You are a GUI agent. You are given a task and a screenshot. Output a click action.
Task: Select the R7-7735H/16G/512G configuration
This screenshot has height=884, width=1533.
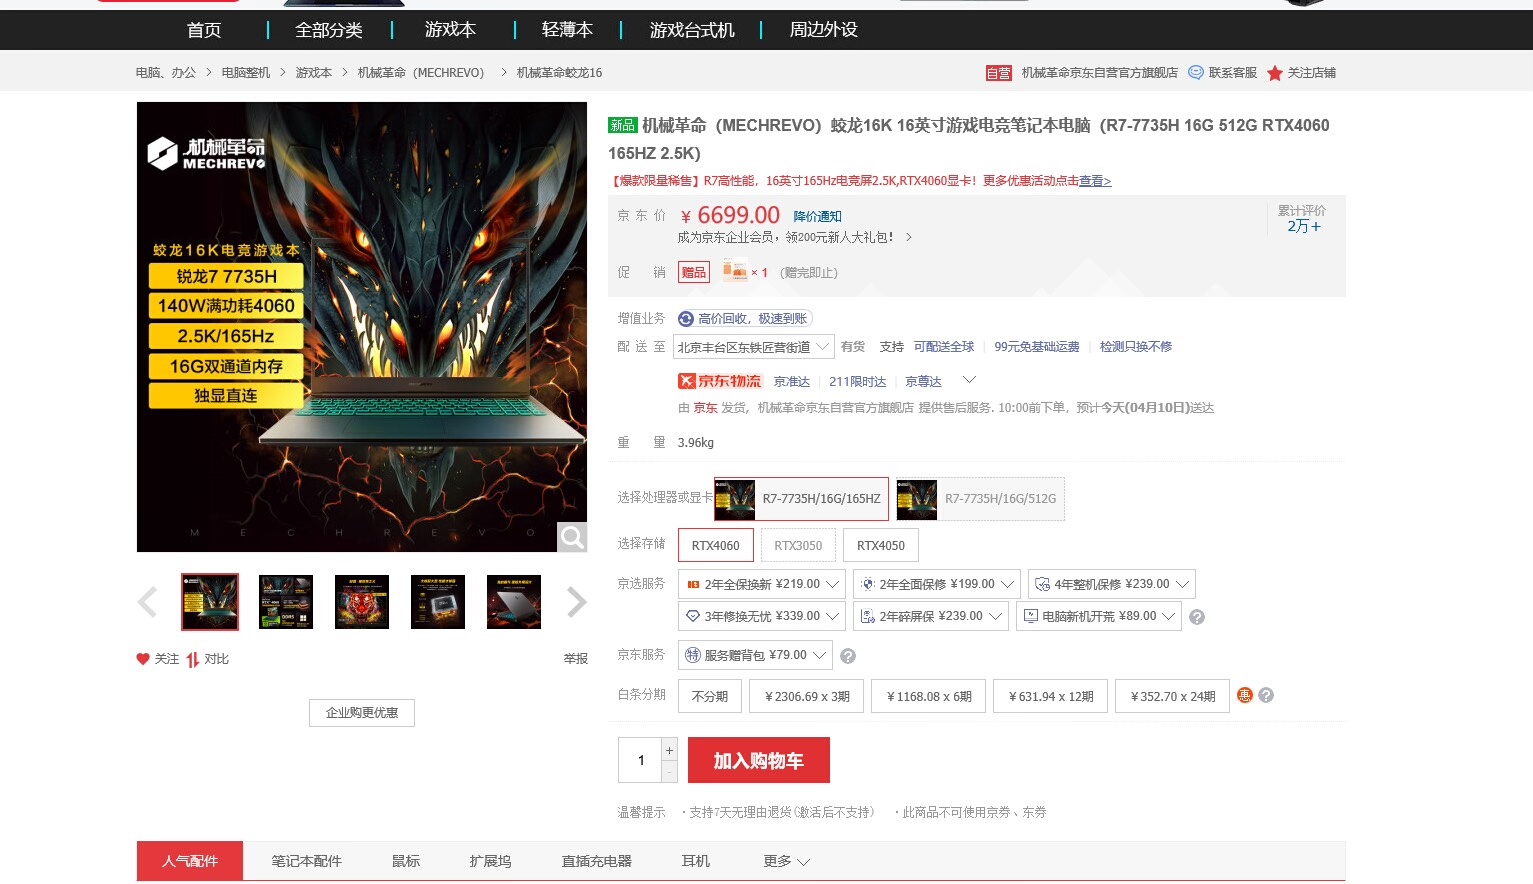[x=981, y=499]
